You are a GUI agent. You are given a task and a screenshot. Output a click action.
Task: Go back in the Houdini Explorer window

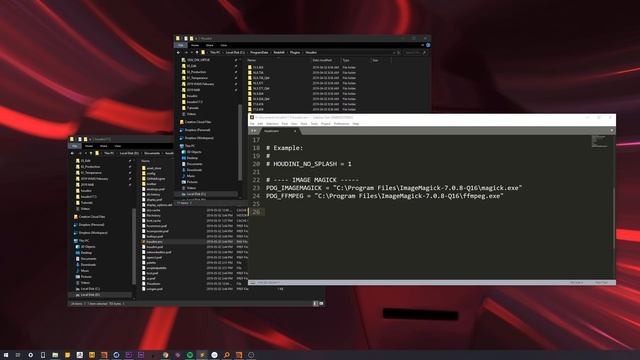pyautogui.click(x=178, y=53)
